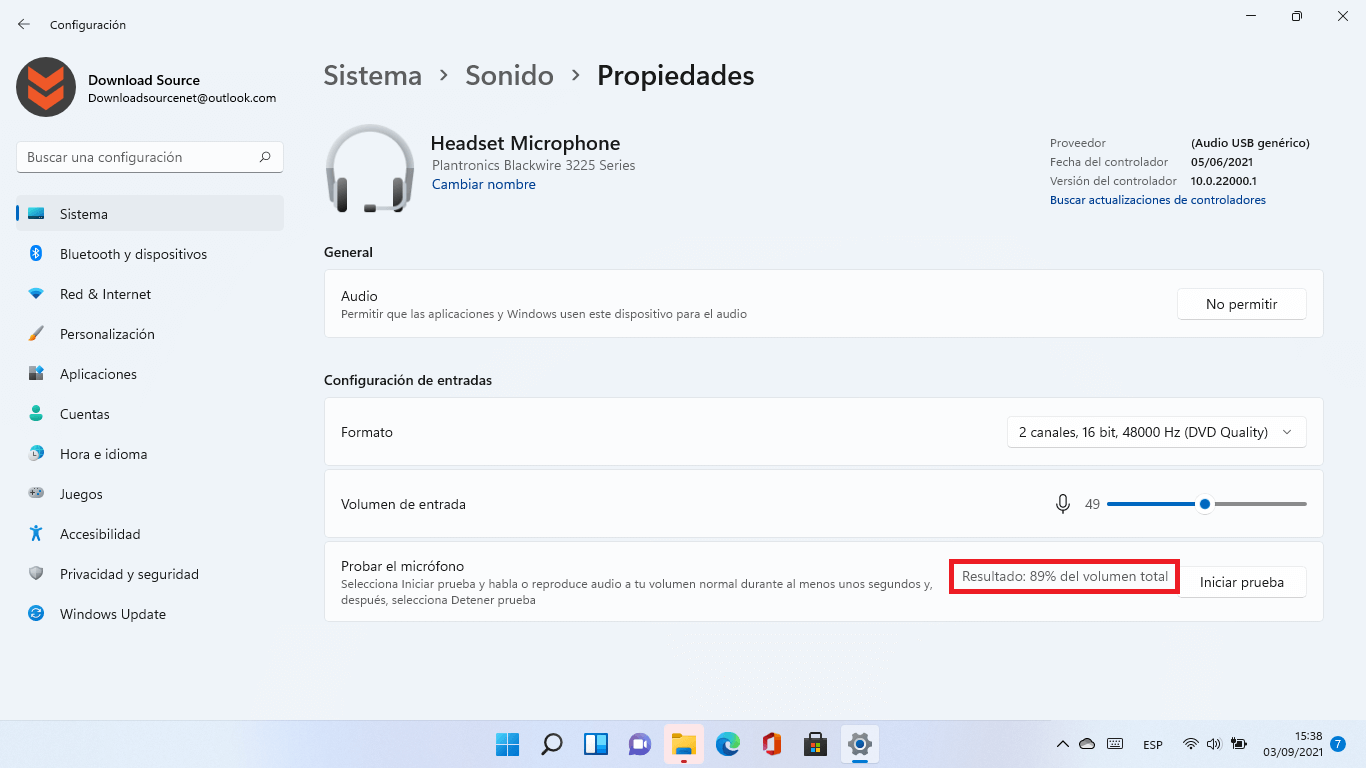Go back to Sistema in the breadcrumb
The image size is (1366, 768).
[x=373, y=75]
